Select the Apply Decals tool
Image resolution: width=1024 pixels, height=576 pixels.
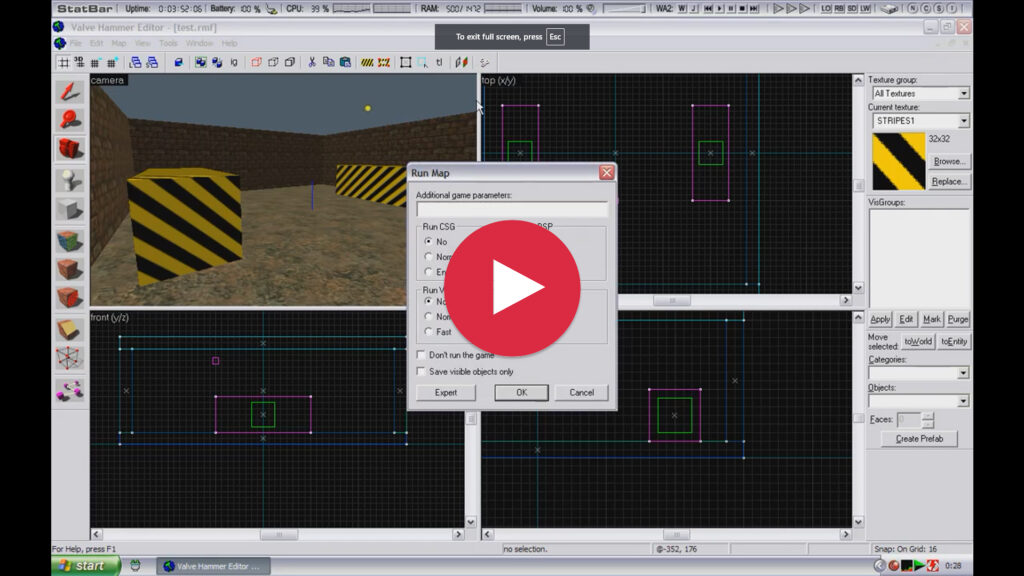point(69,297)
